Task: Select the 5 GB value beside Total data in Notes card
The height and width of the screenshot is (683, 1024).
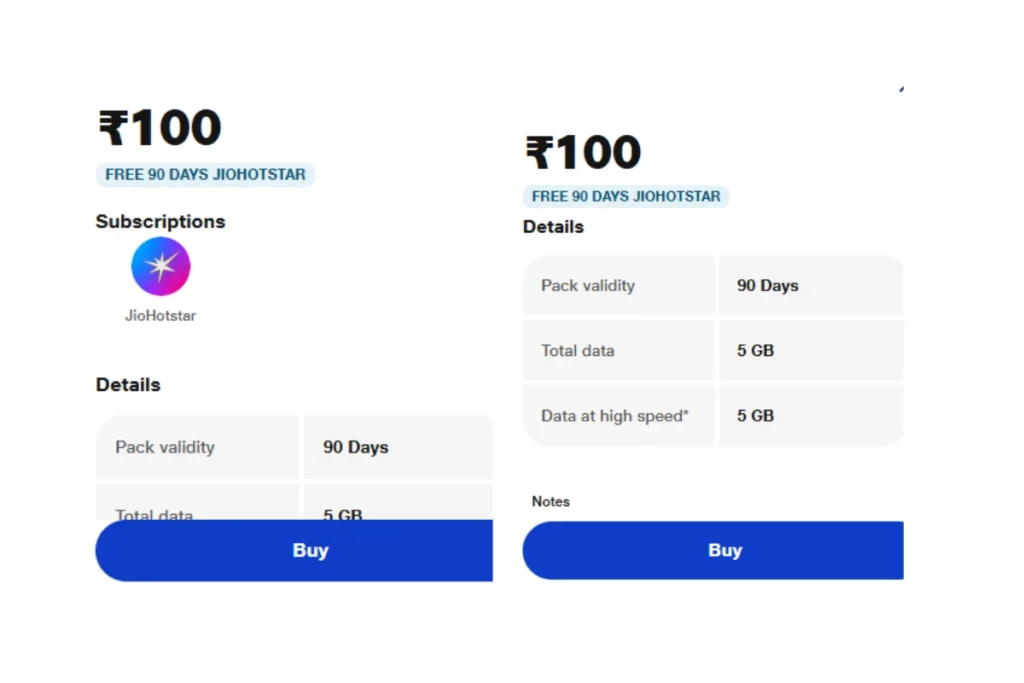Action: pos(756,351)
